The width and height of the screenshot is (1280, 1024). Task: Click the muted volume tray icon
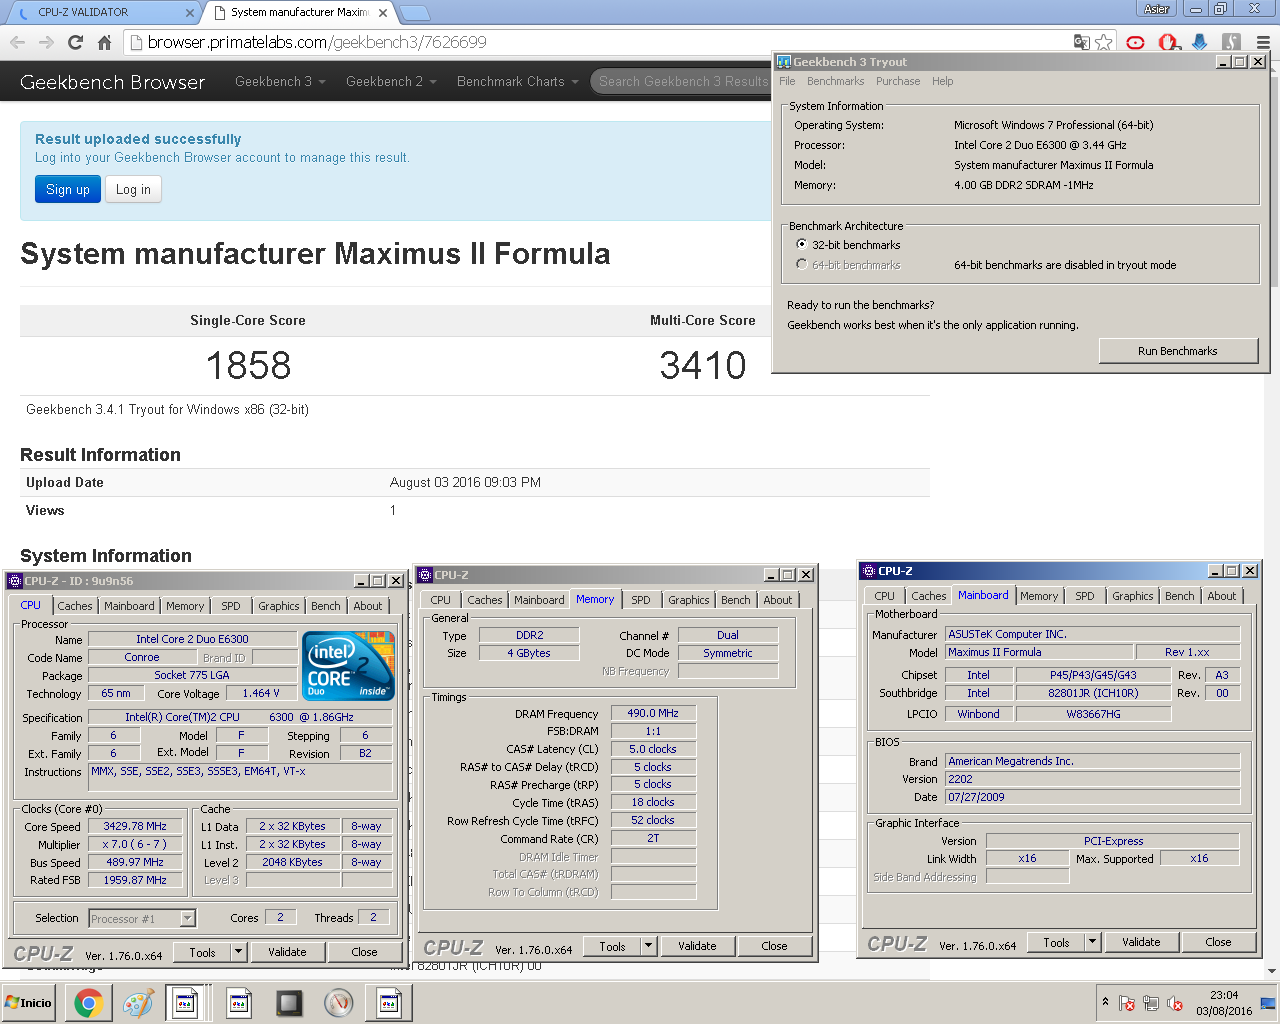1175,1003
